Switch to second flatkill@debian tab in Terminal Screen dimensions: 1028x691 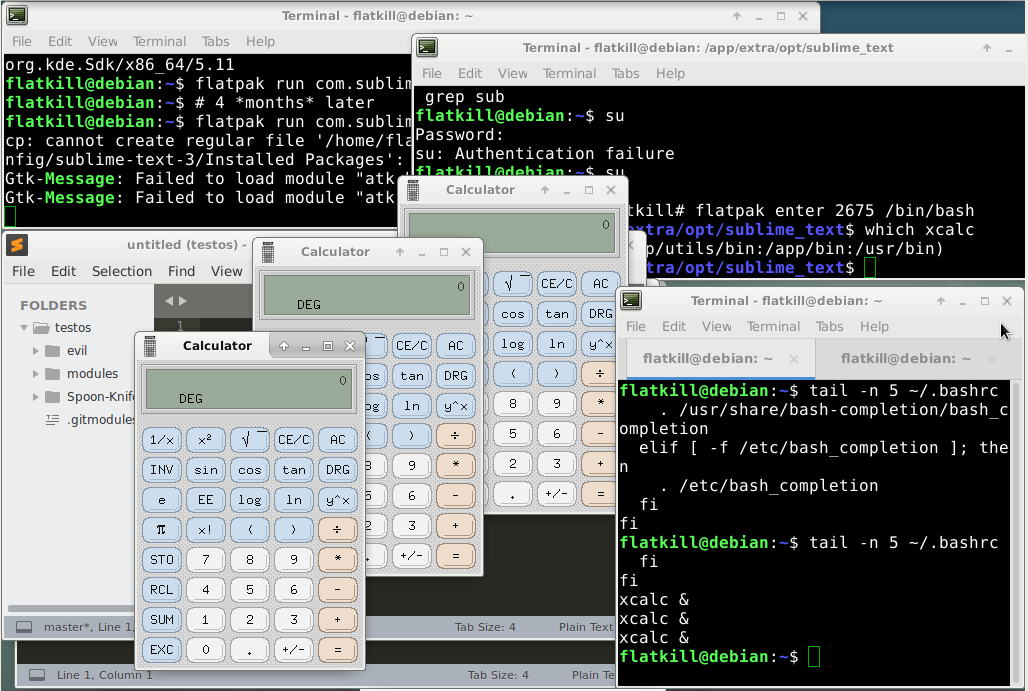905,359
